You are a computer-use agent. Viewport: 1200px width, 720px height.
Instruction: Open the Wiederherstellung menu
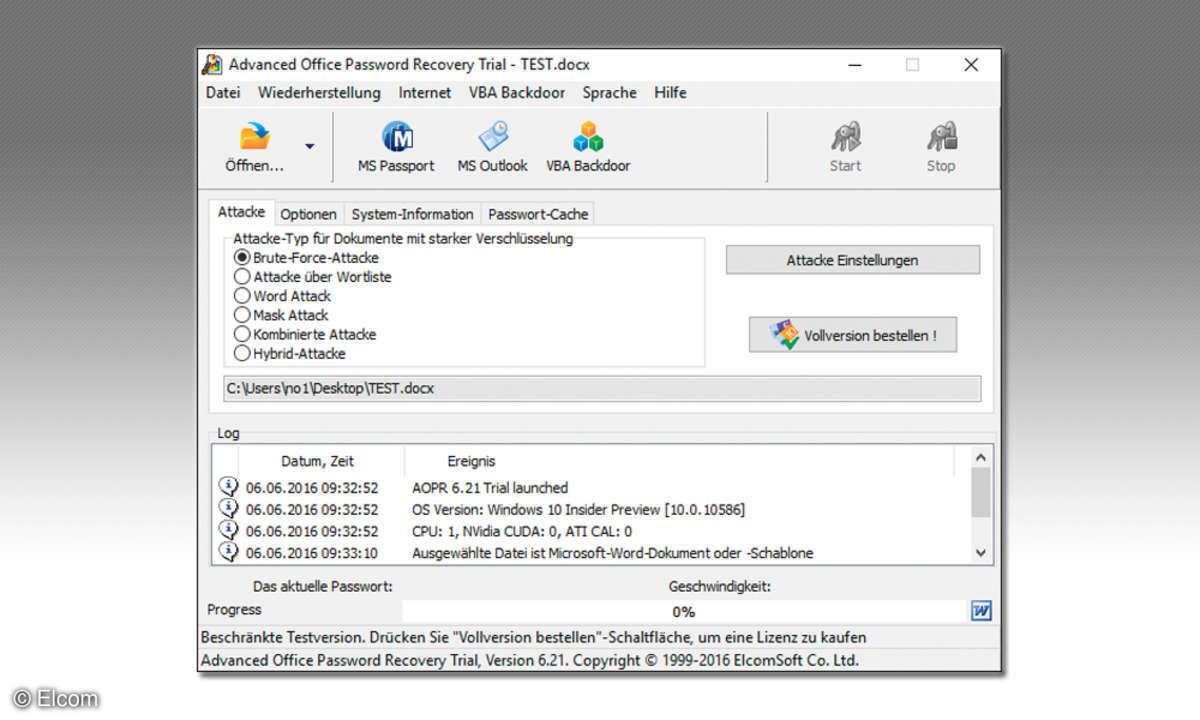[319, 92]
